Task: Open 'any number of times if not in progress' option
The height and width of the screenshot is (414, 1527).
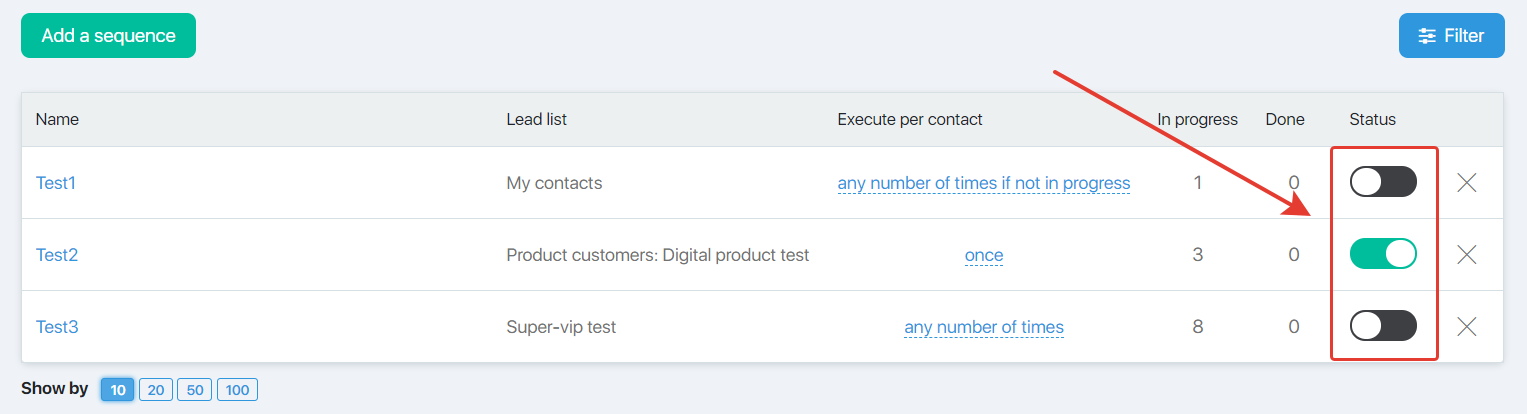Action: tap(984, 183)
